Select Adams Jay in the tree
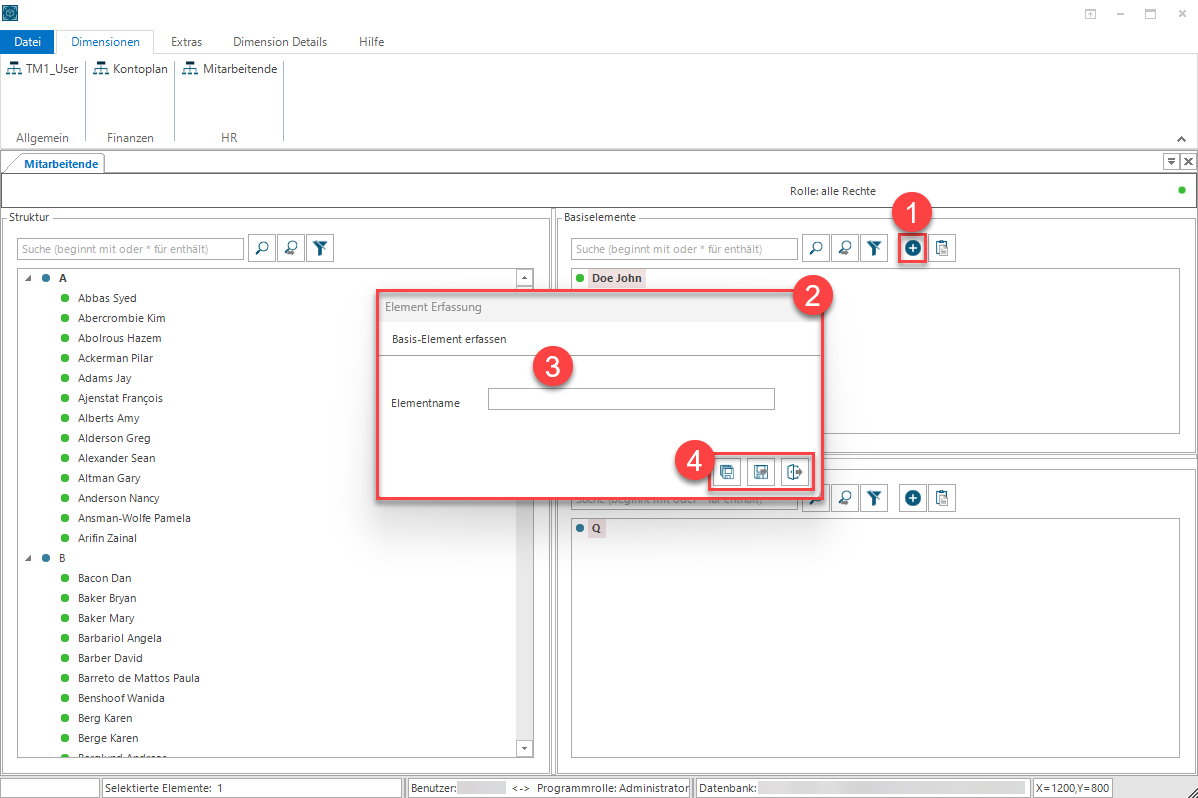The width and height of the screenshot is (1198, 798). (105, 378)
